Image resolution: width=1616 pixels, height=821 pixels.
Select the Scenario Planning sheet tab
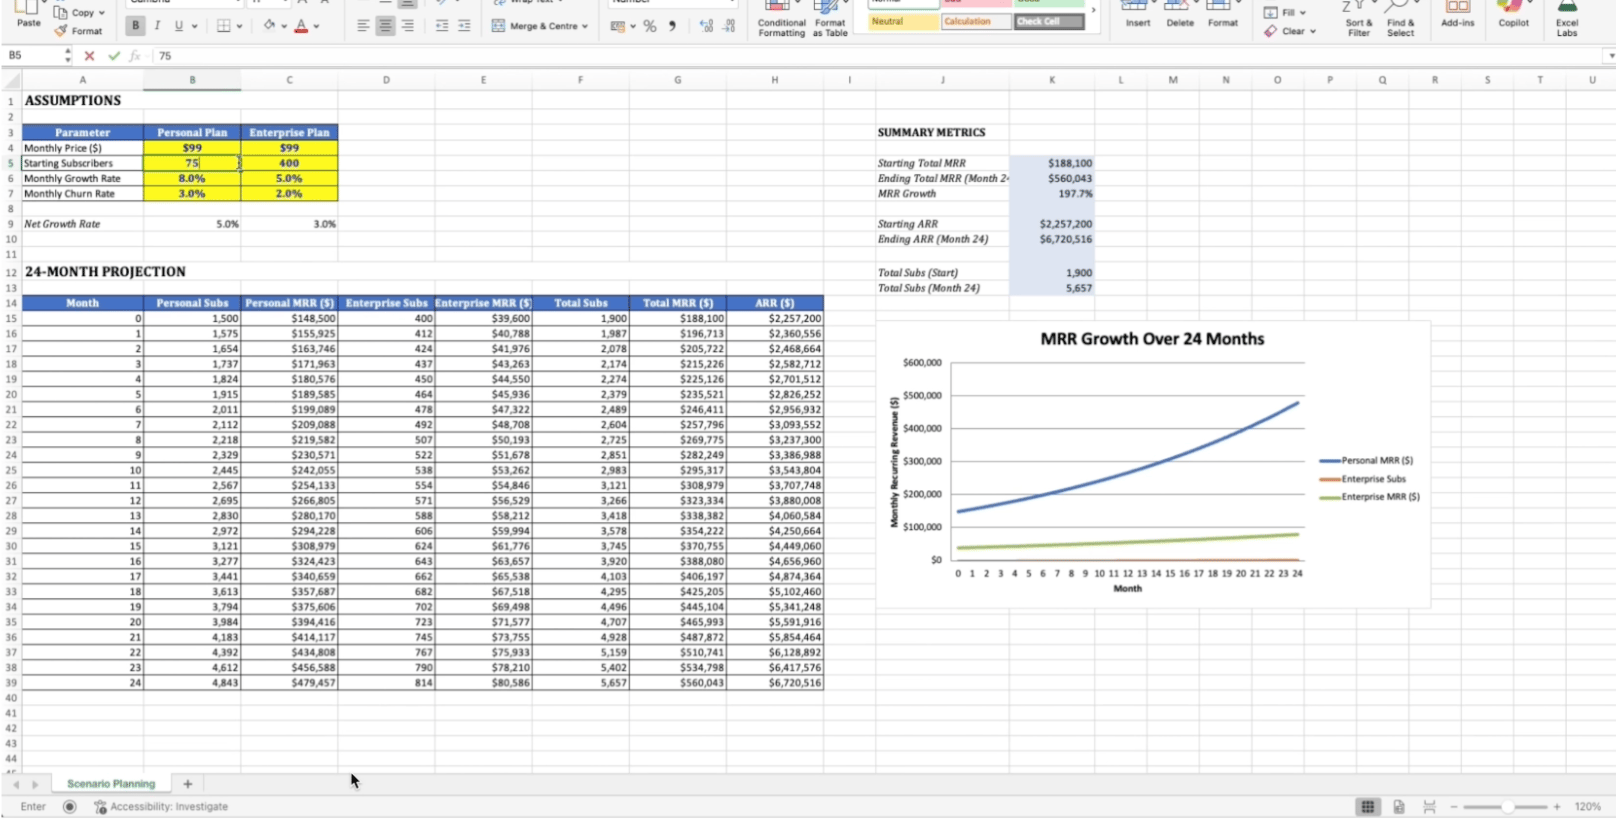tap(111, 784)
